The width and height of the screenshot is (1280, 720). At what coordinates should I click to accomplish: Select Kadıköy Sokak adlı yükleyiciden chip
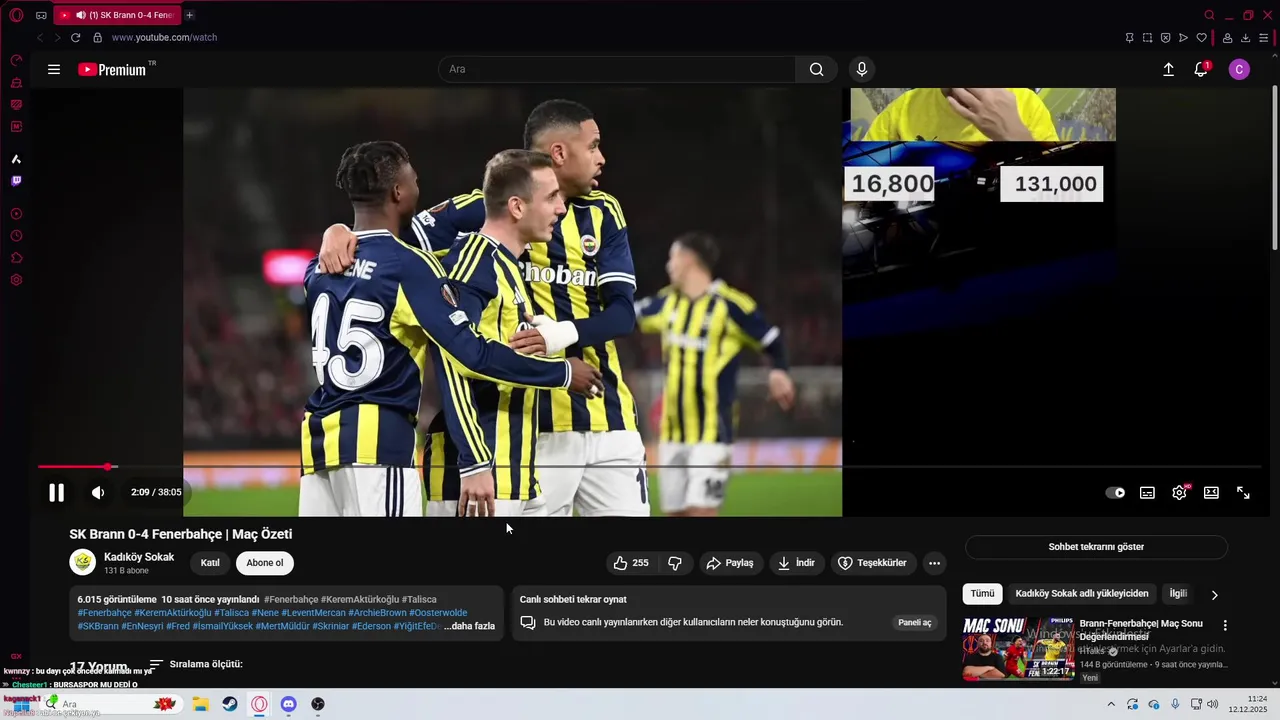click(1082, 594)
